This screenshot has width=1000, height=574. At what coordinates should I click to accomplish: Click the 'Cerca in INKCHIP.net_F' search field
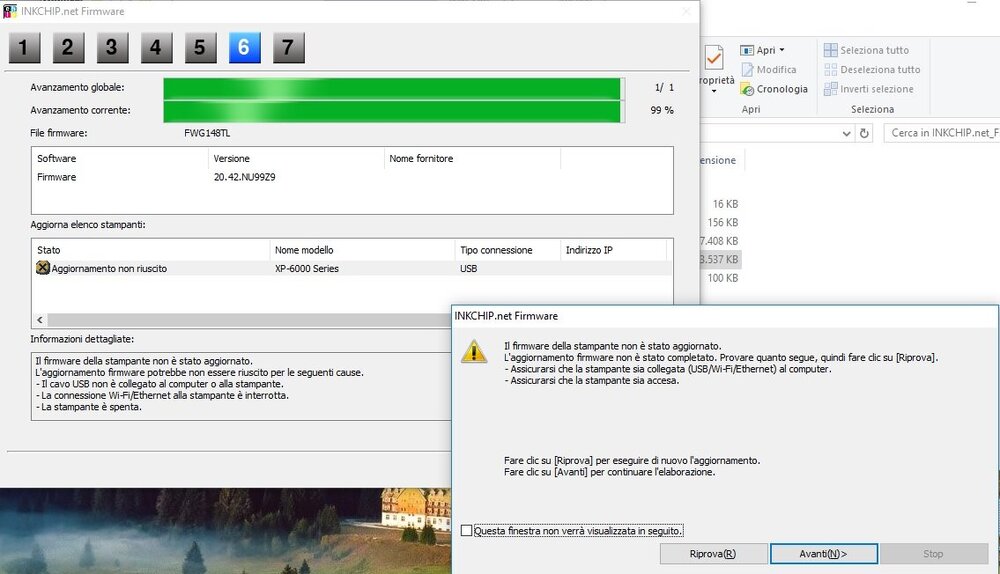pyautogui.click(x=941, y=133)
